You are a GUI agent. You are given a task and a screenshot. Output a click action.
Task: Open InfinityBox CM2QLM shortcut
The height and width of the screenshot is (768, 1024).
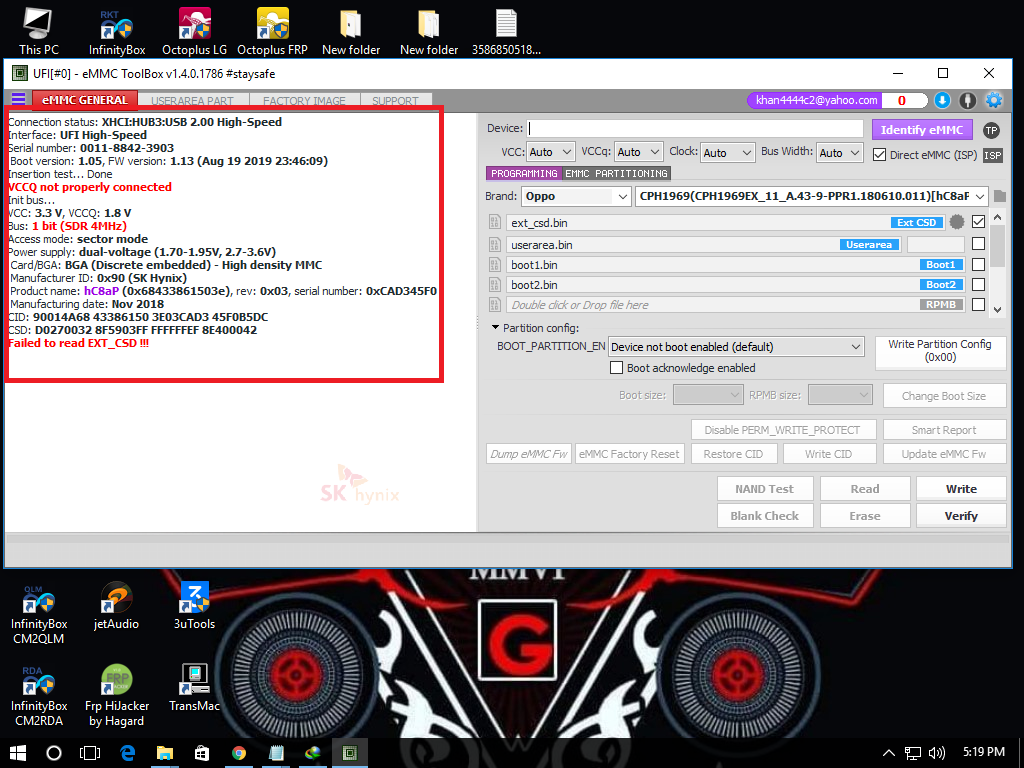pos(39,614)
